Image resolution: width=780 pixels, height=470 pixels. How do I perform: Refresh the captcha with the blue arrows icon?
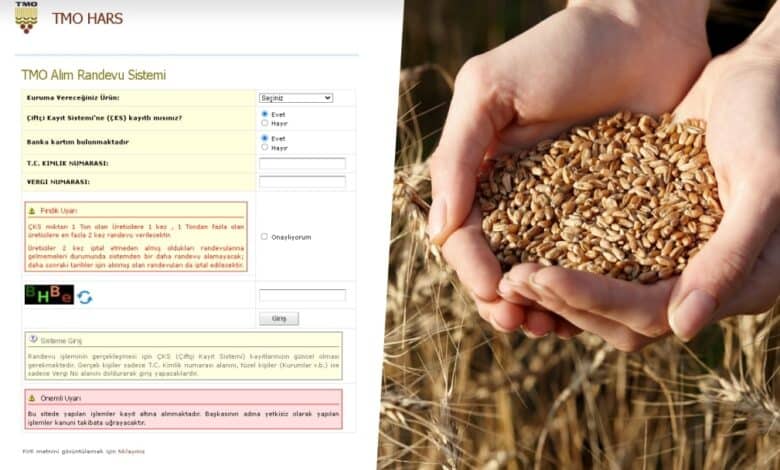click(85, 297)
